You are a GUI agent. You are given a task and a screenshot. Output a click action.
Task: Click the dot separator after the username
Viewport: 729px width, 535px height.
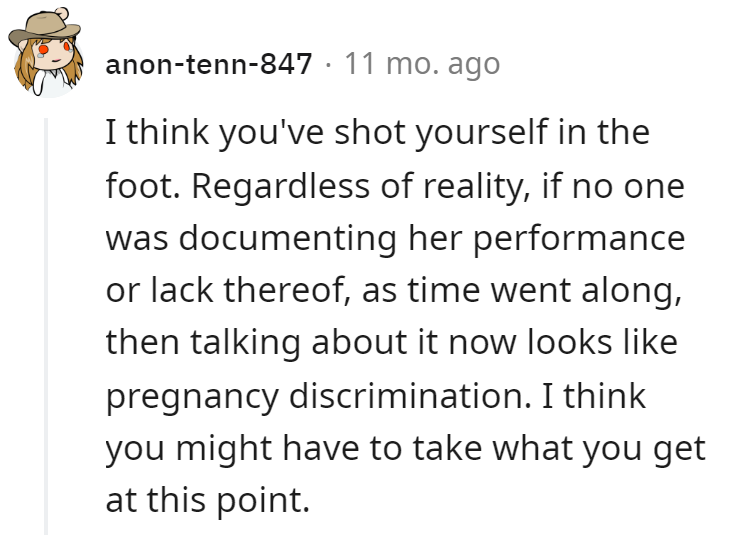tap(330, 65)
